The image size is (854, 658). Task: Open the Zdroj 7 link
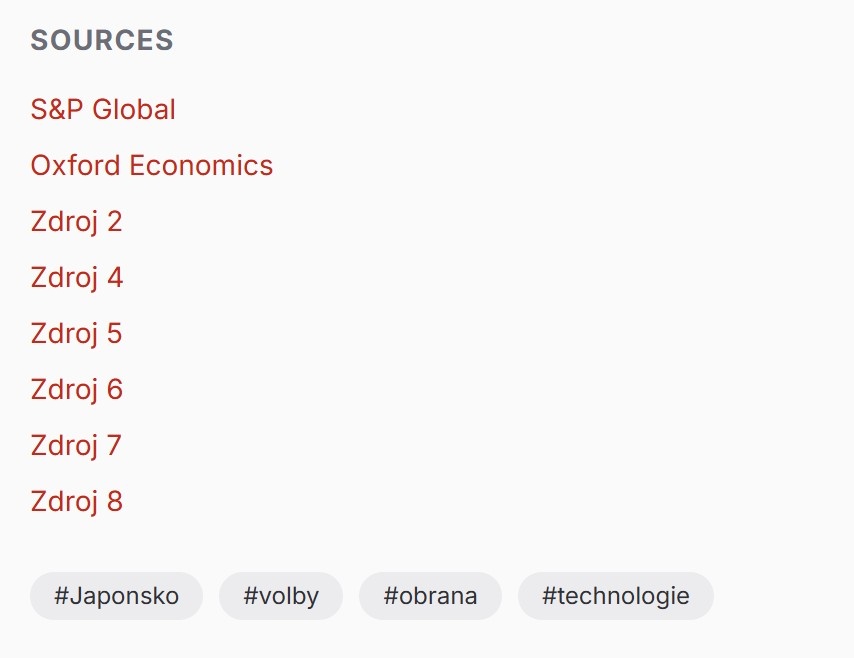pyautogui.click(x=76, y=445)
